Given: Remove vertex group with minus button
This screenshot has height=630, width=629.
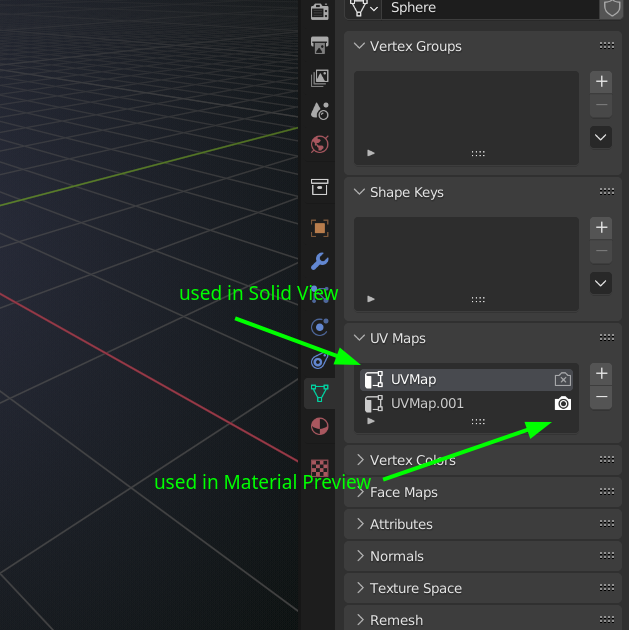Looking at the screenshot, I should (601, 105).
